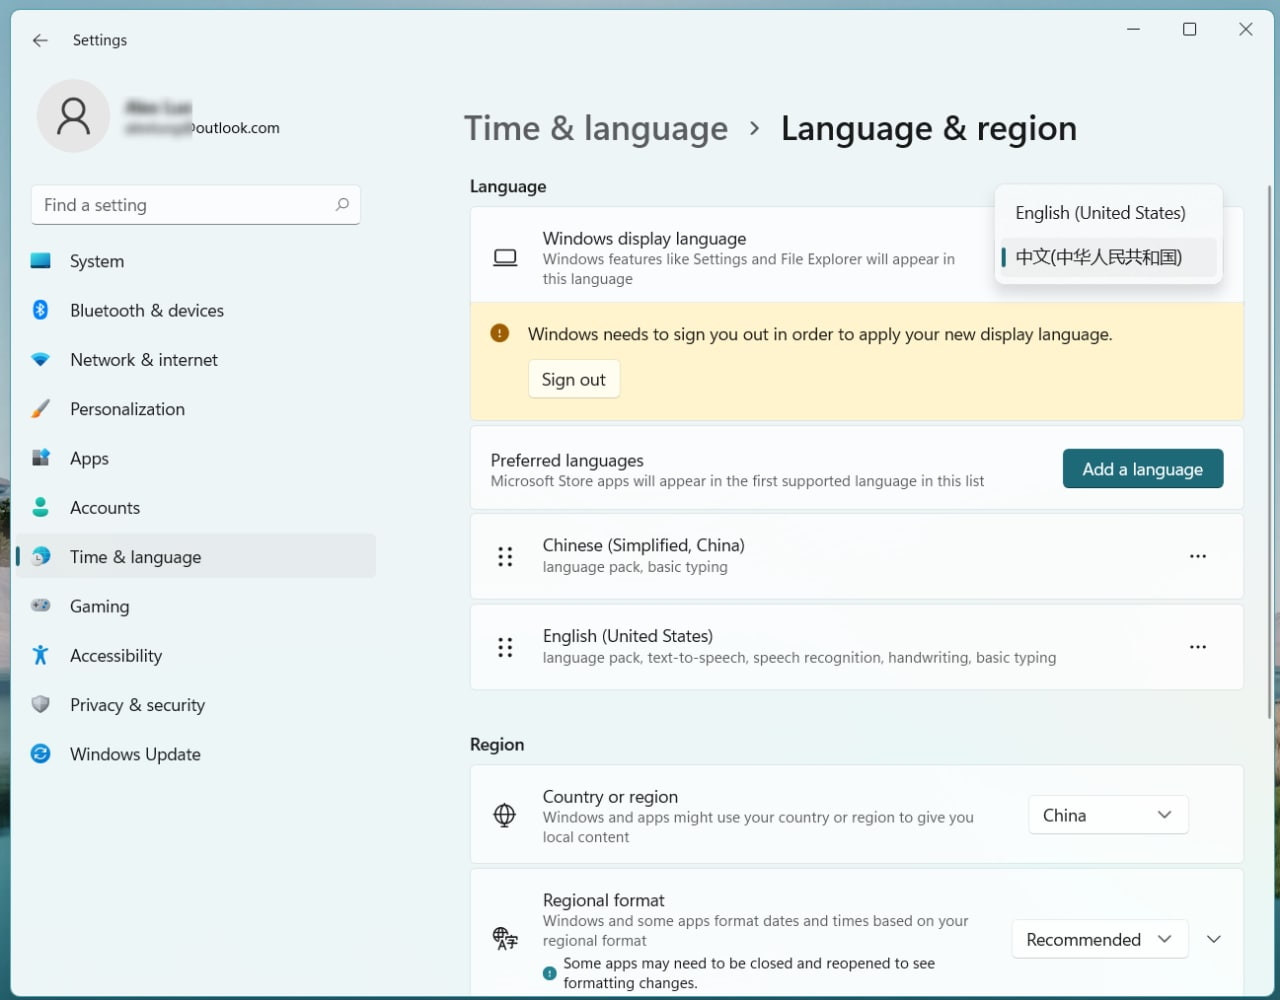Click the Accessibility figure icon
Screen dimensions: 1280x1000
coord(40,655)
